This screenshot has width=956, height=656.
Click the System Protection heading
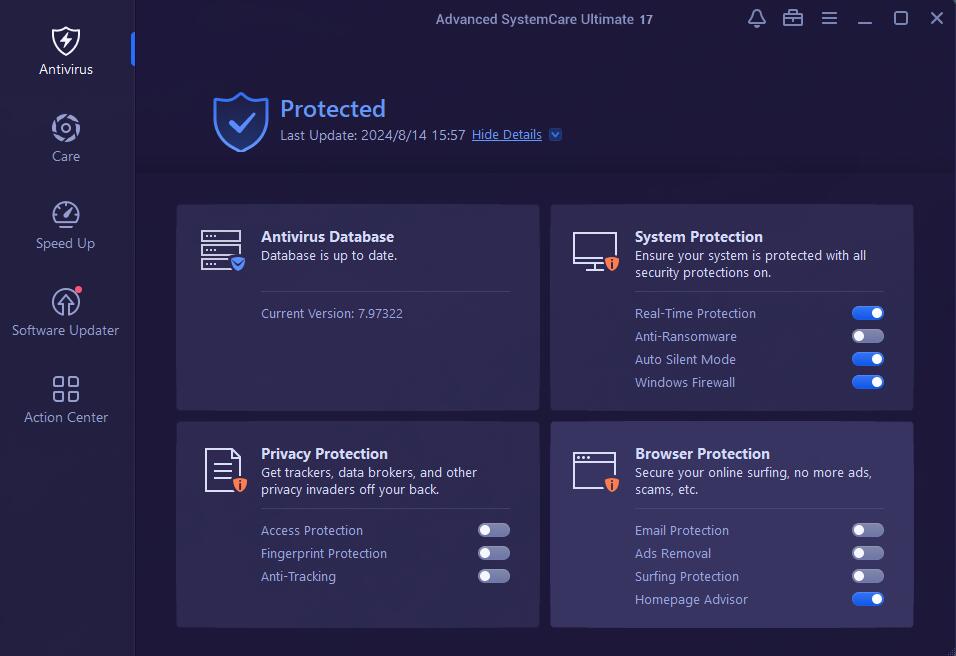click(x=699, y=237)
